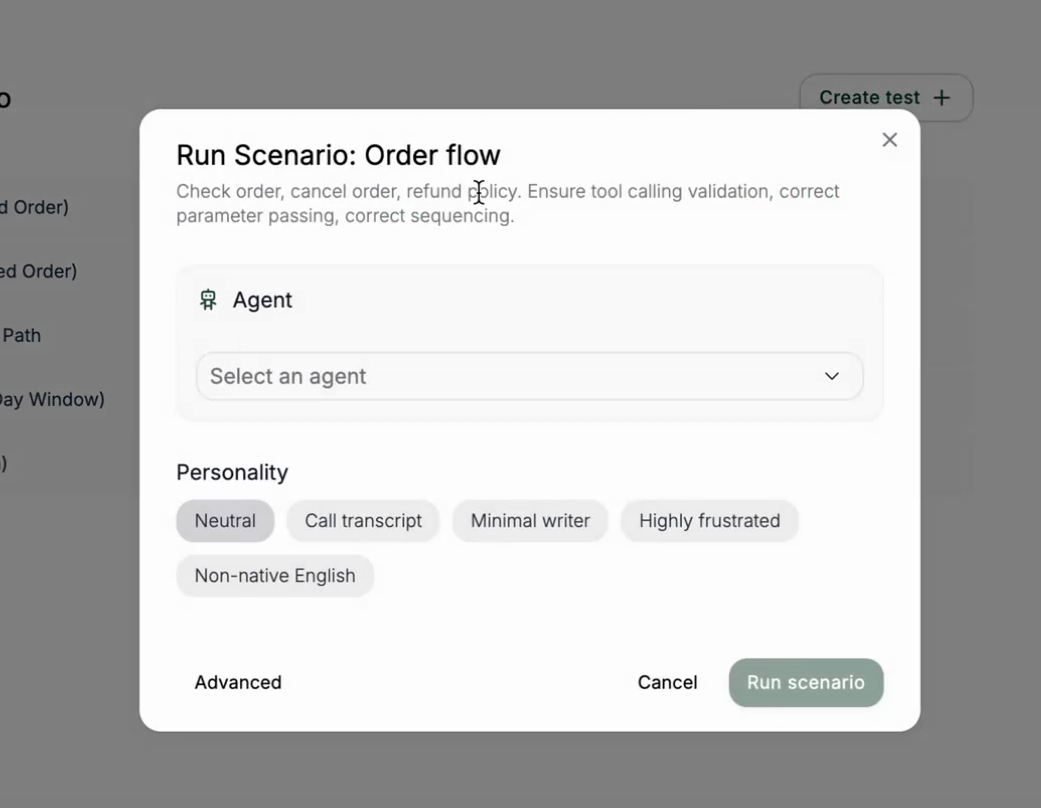This screenshot has height=808, width=1041.
Task: Click the plus icon on Create test
Action: [x=940, y=97]
